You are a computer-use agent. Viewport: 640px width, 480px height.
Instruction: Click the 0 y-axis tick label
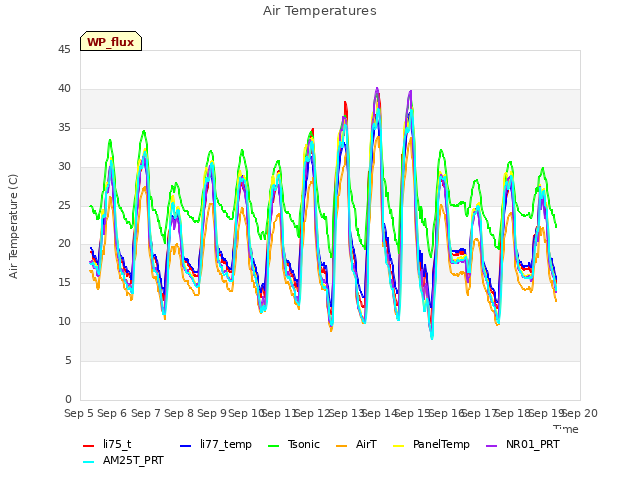click(68, 399)
